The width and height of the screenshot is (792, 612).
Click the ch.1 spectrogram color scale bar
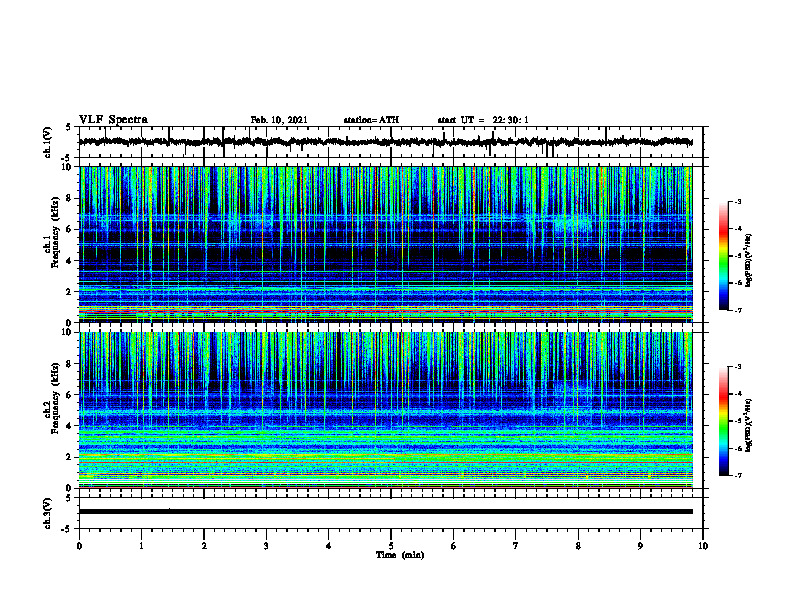(x=723, y=256)
